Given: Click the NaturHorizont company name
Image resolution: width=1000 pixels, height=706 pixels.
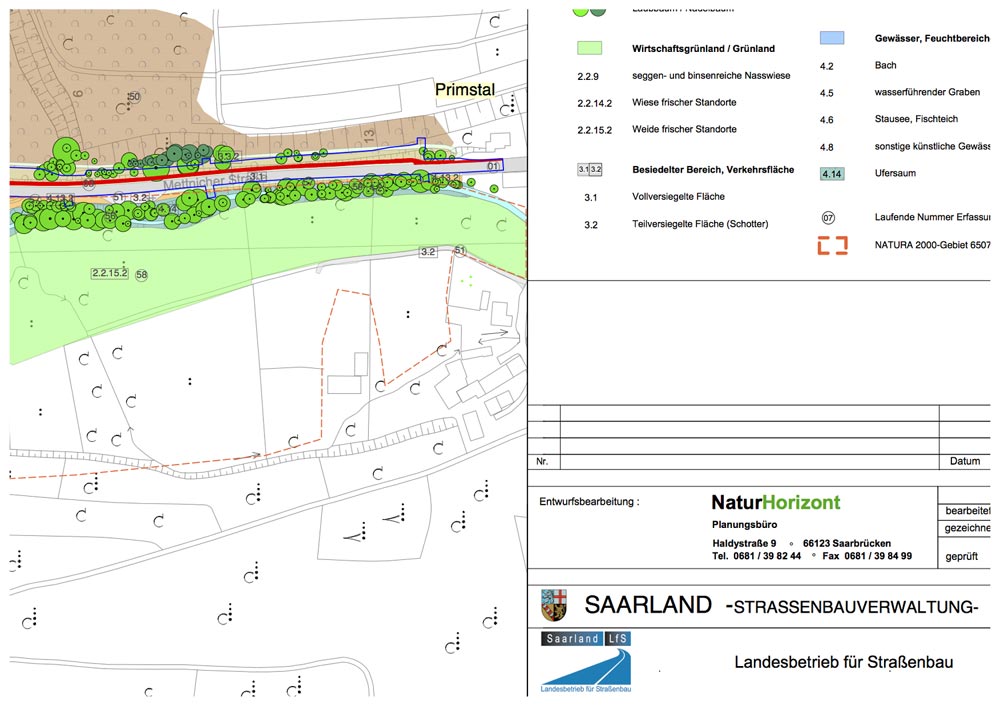Looking at the screenshot, I should pyautogui.click(x=775, y=502).
